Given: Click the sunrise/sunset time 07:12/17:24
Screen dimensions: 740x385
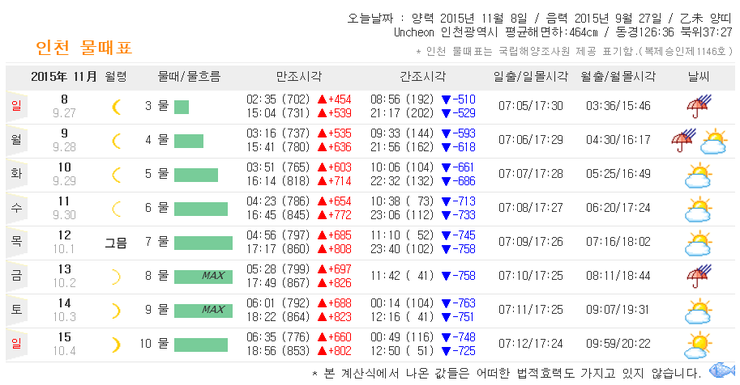Looking at the screenshot, I should 531,344.
